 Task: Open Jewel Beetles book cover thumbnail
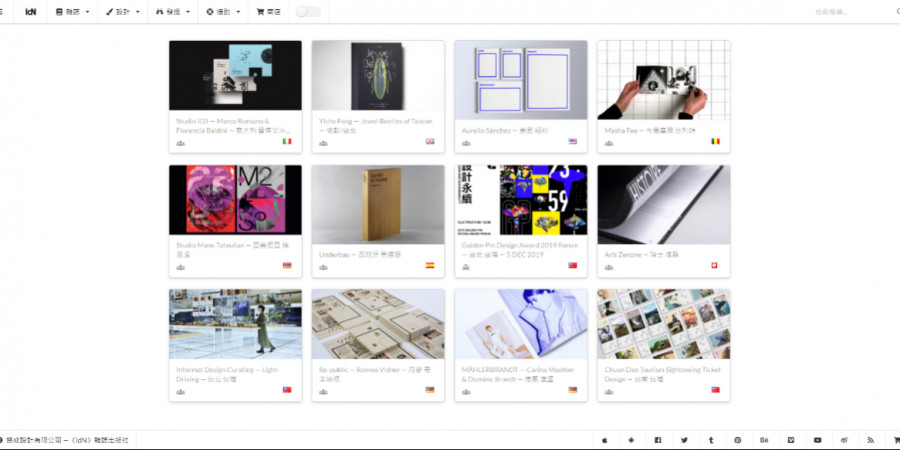coord(378,75)
